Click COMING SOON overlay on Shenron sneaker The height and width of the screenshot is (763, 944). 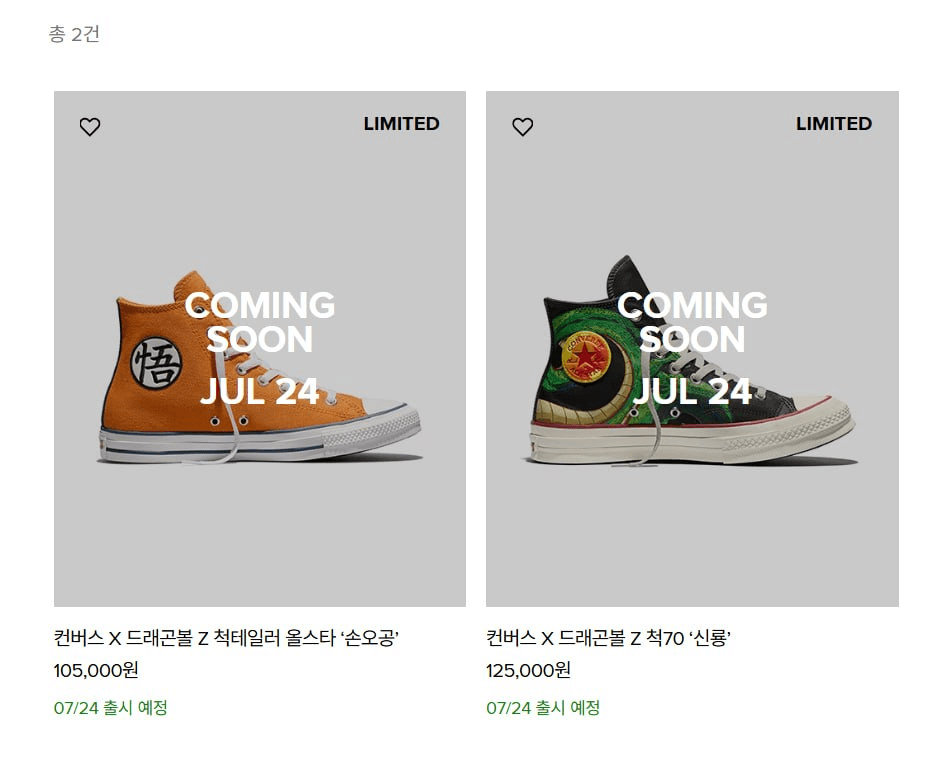point(692,322)
